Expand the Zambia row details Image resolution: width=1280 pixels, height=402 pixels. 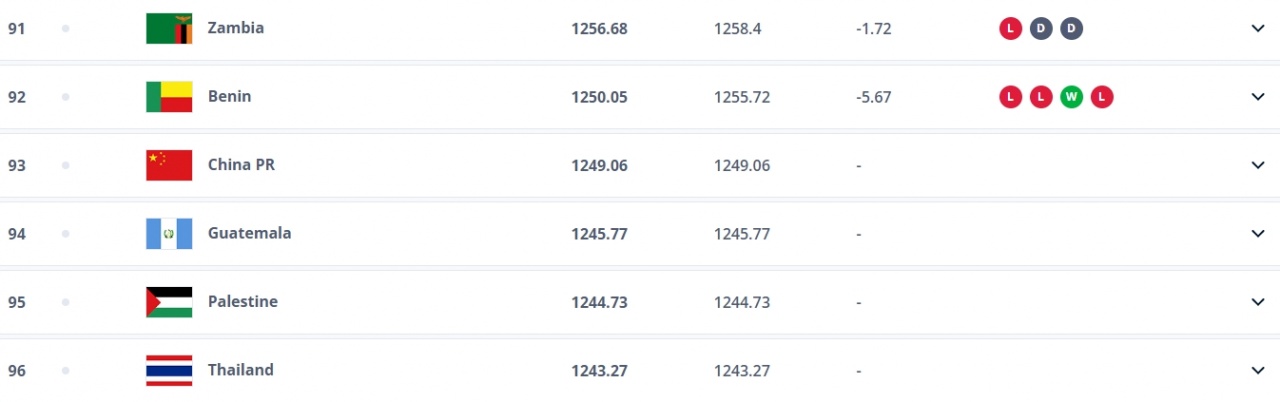coord(1258,28)
